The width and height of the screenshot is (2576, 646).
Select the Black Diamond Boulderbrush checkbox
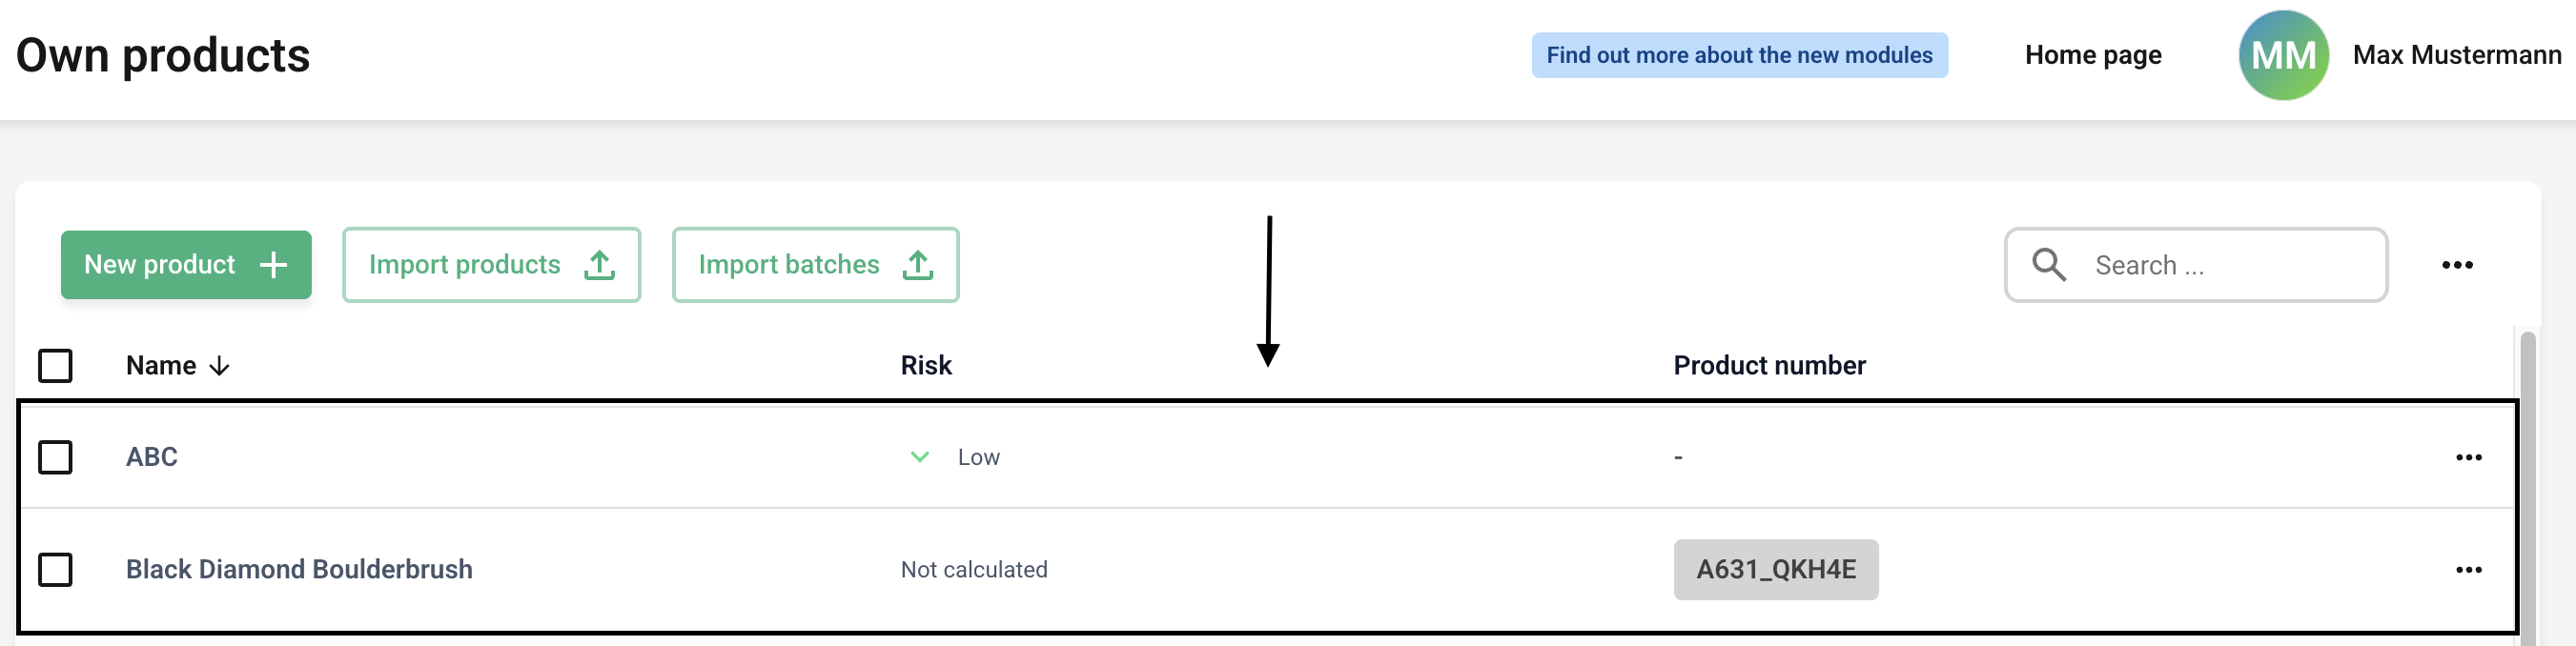pos(55,570)
